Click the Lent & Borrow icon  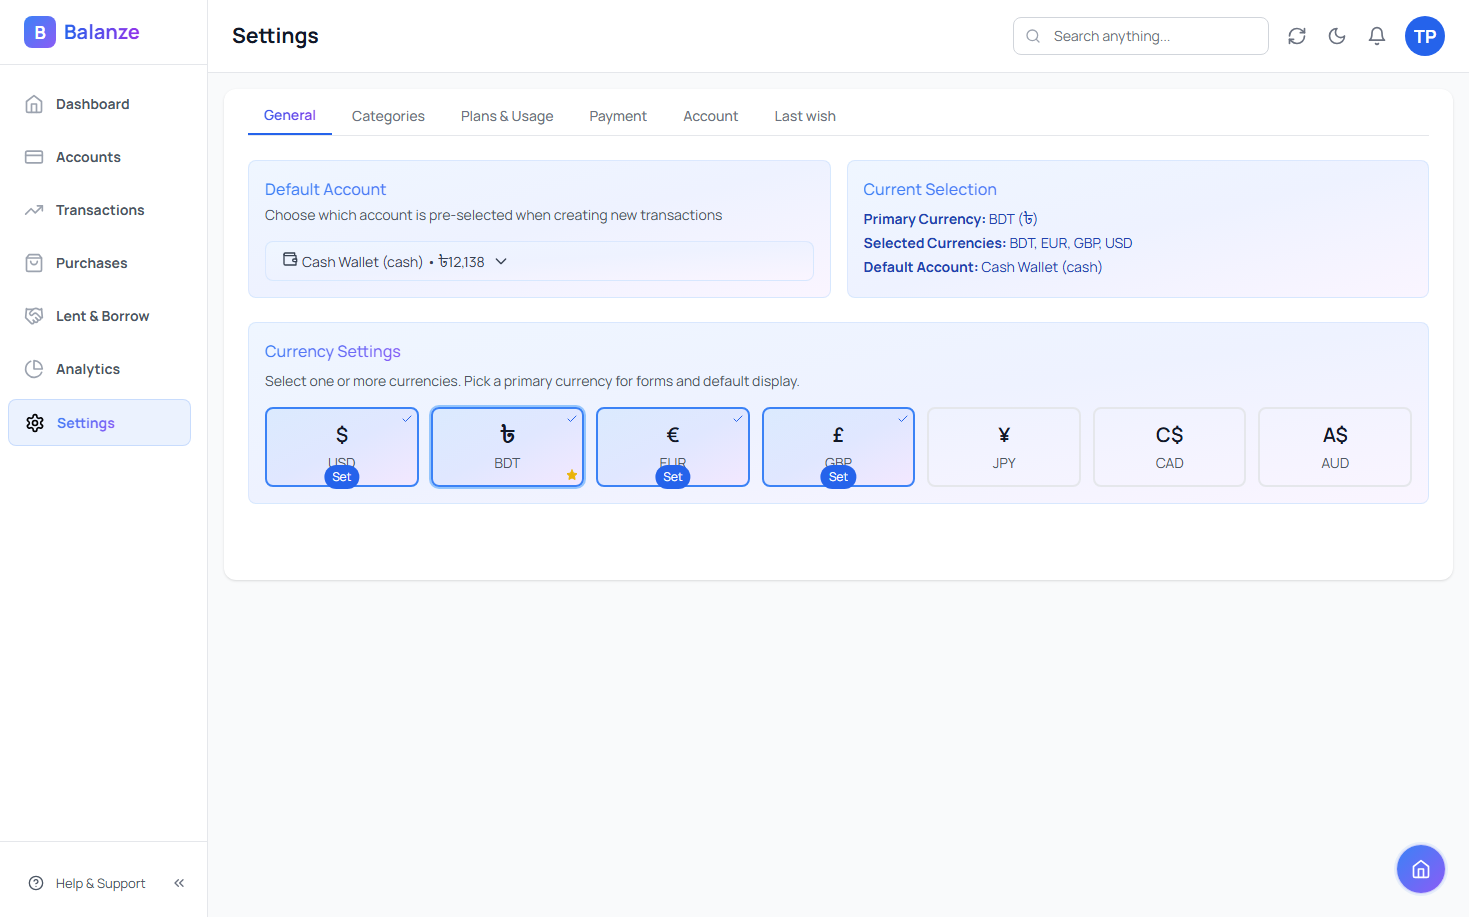coord(35,316)
